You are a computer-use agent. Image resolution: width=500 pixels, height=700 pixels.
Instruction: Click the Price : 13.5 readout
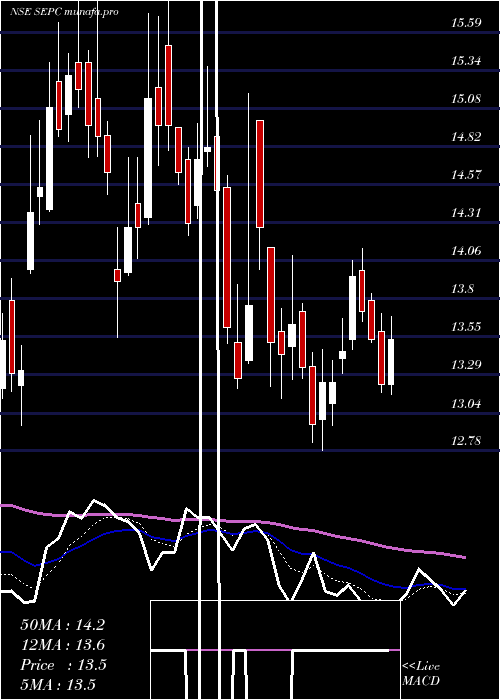point(63,665)
